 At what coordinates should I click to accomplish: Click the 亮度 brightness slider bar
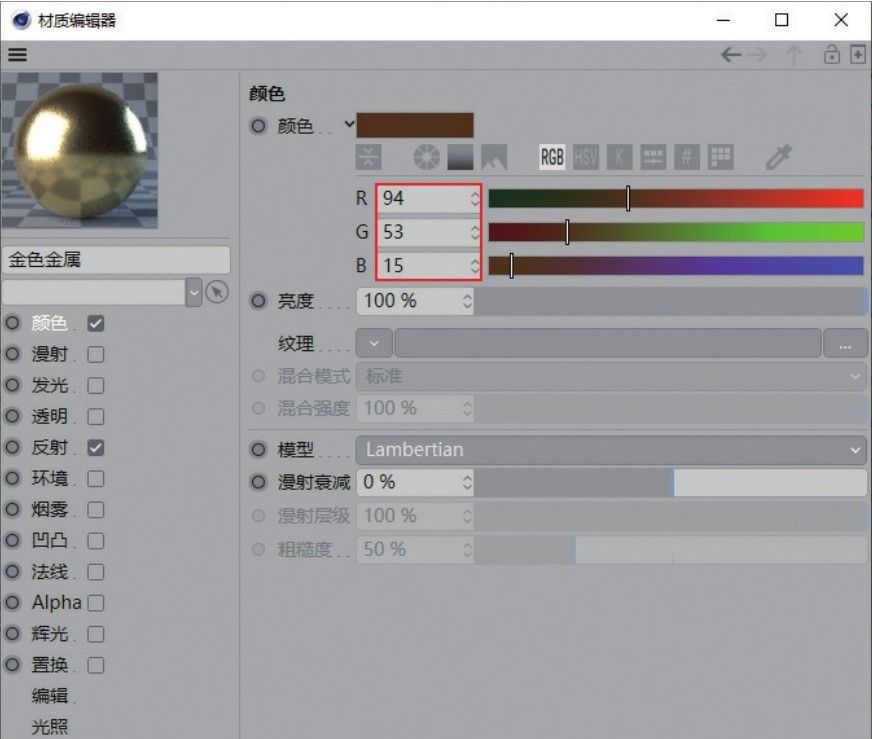[x=670, y=301]
